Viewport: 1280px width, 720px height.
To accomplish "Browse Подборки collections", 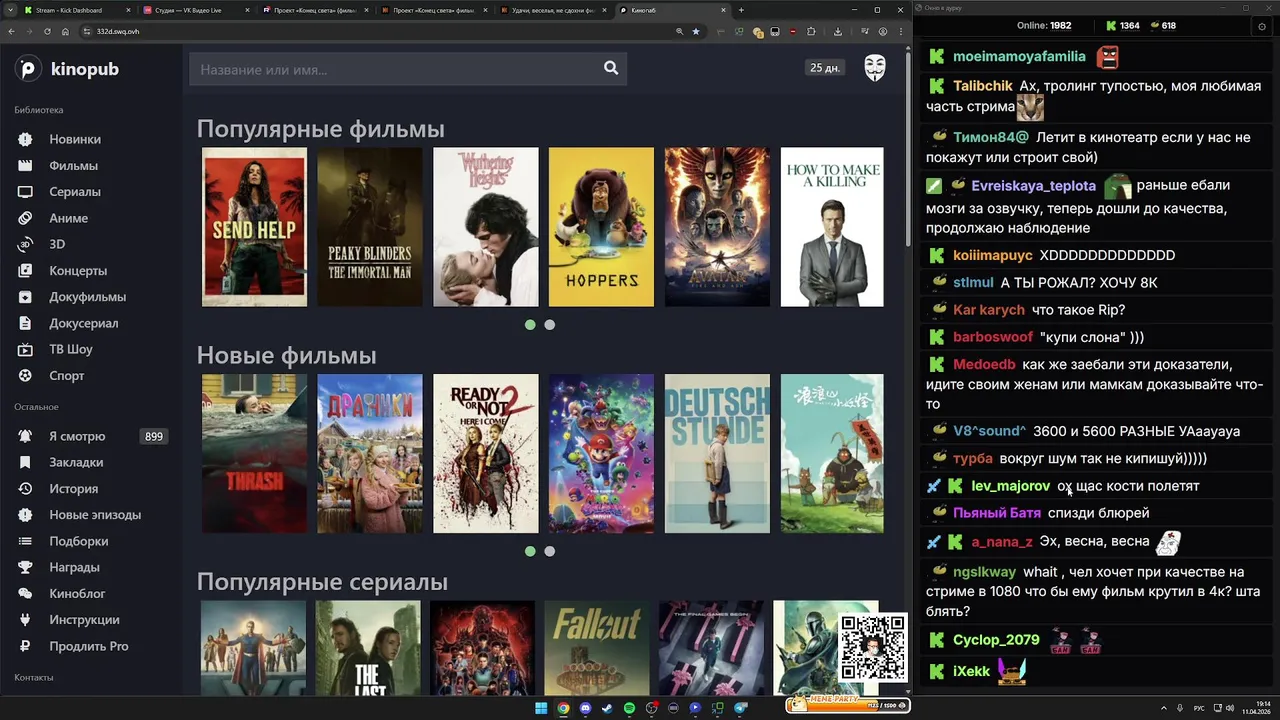I will coord(78,541).
